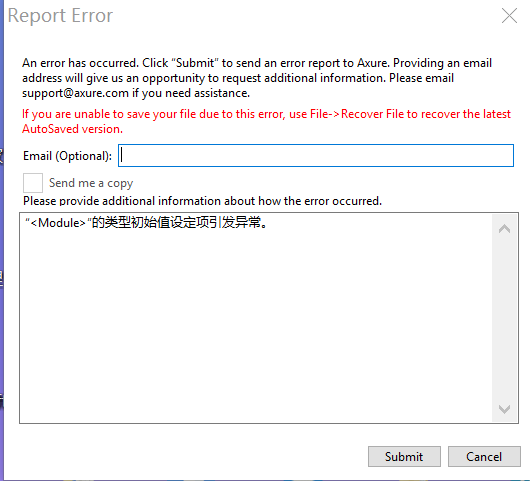Click the support@axure.com address text
The height and width of the screenshot is (481, 530).
75,93
